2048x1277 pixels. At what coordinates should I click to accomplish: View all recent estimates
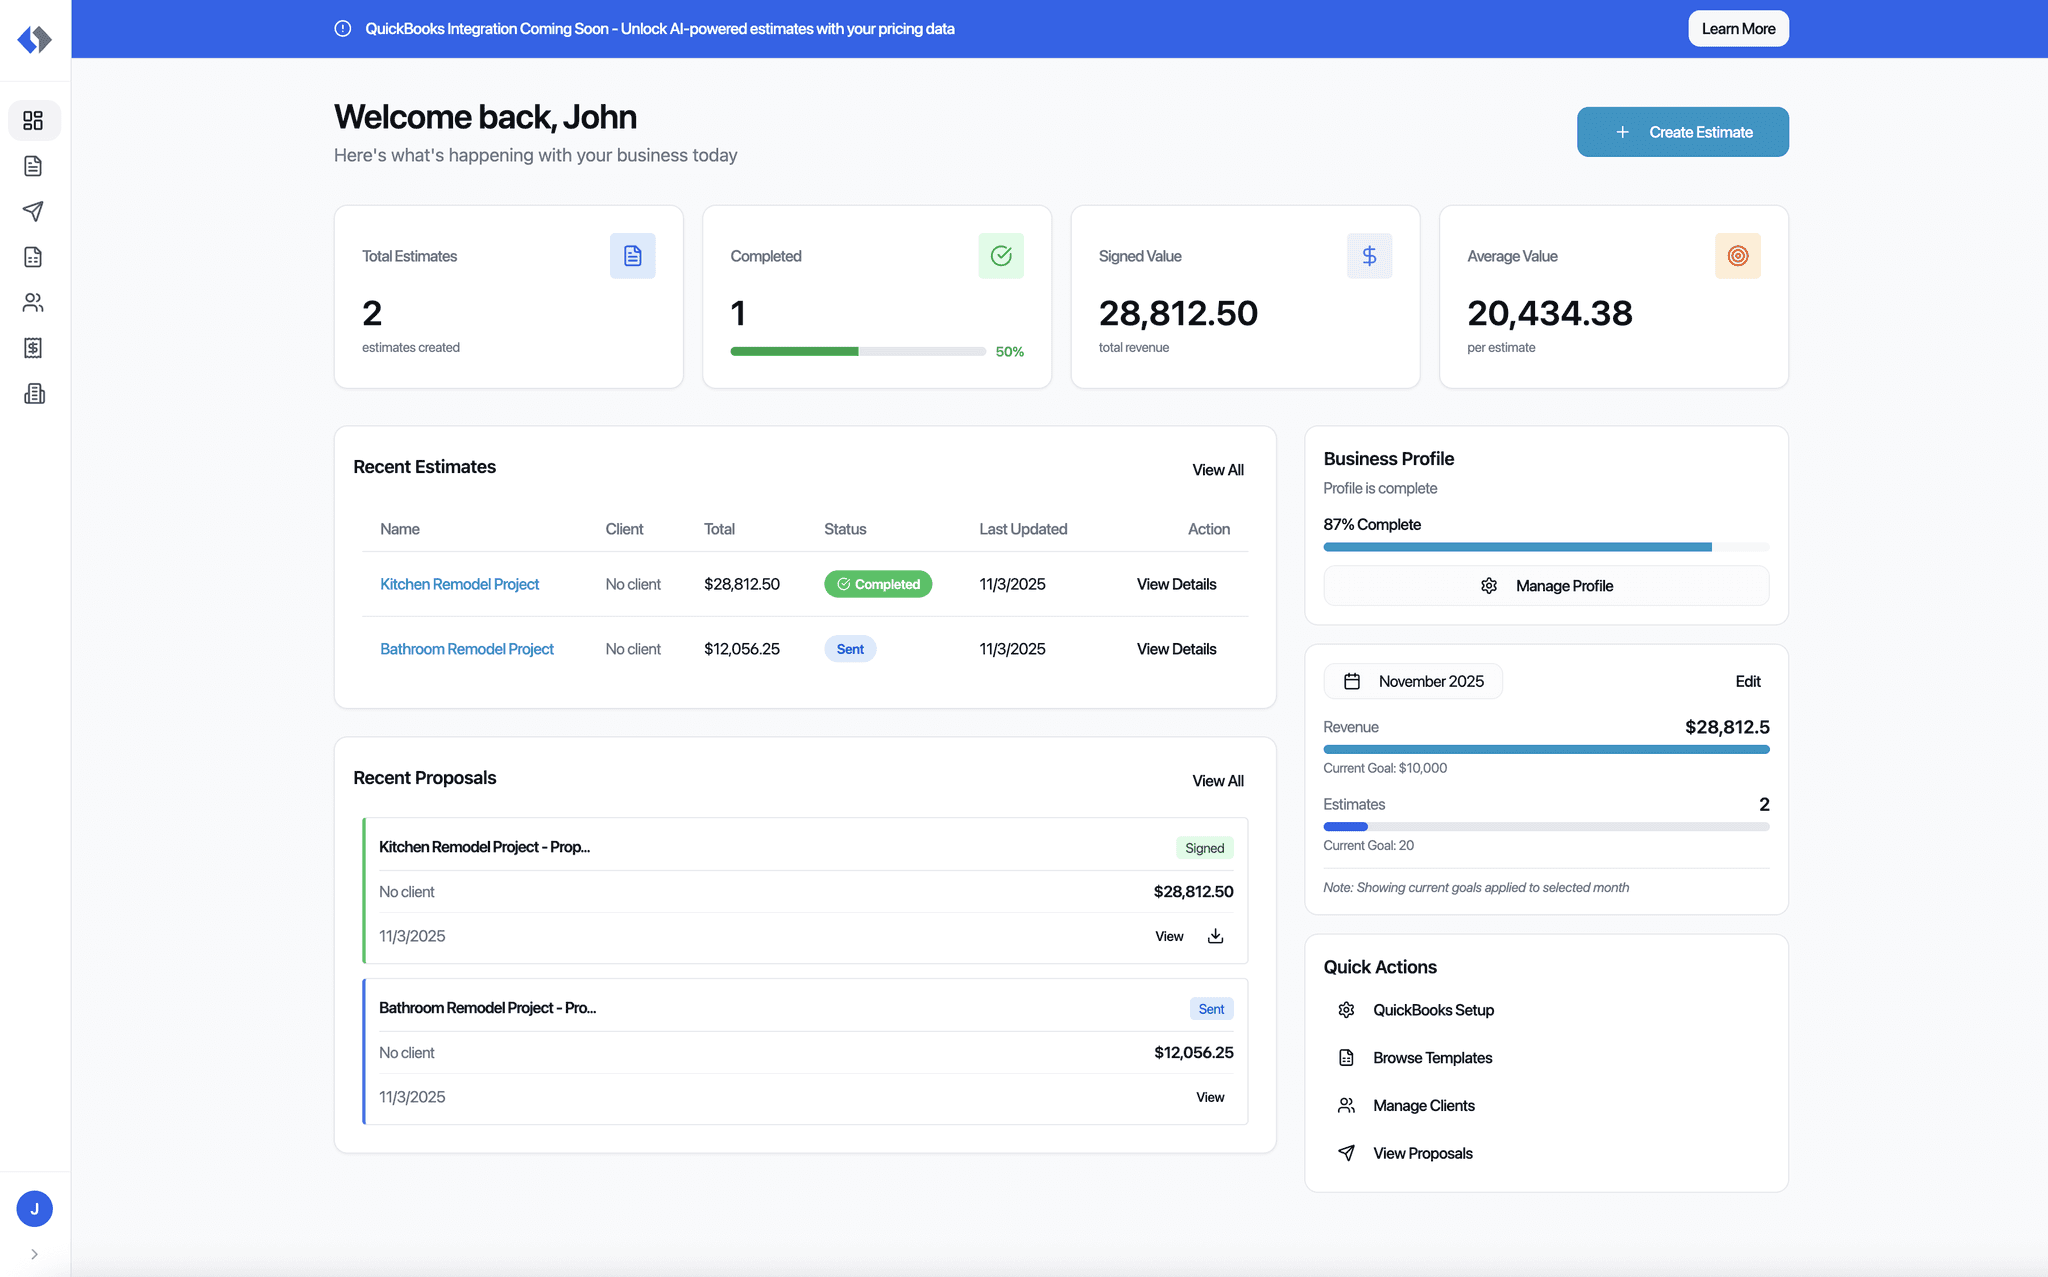coord(1217,470)
